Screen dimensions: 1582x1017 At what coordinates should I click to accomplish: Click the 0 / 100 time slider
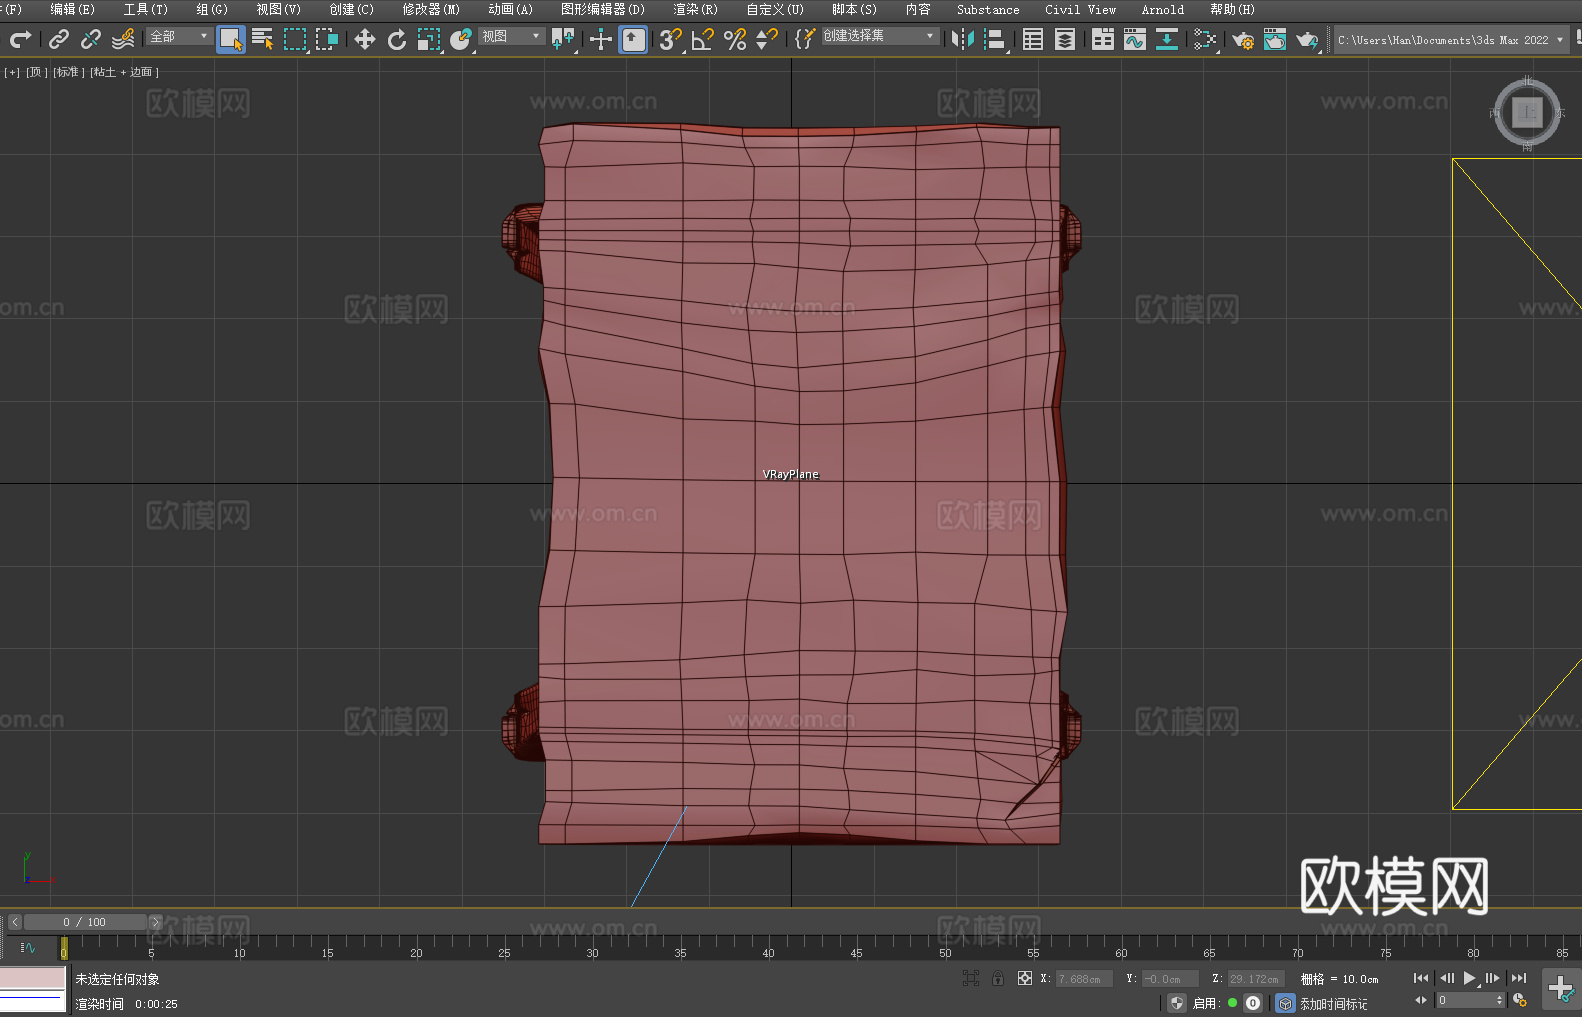click(85, 922)
